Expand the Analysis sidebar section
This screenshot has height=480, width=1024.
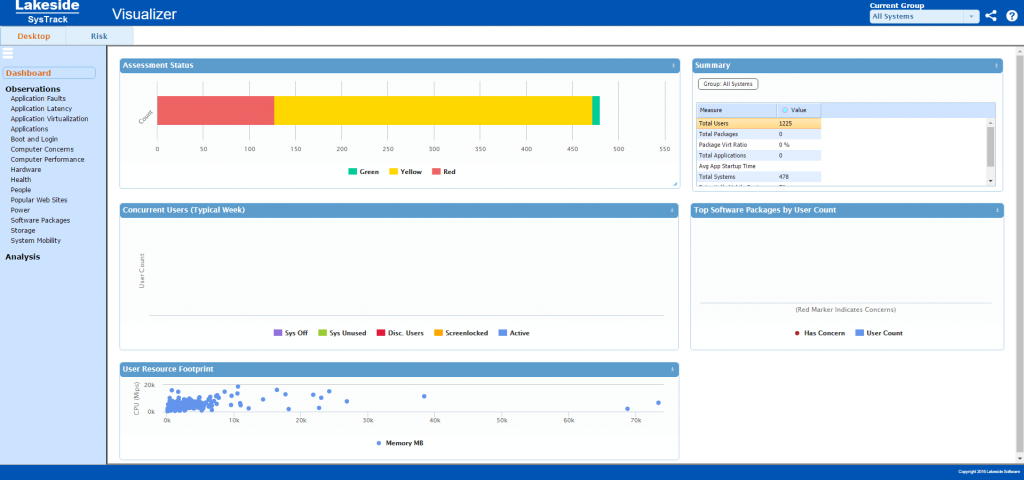pos(22,257)
